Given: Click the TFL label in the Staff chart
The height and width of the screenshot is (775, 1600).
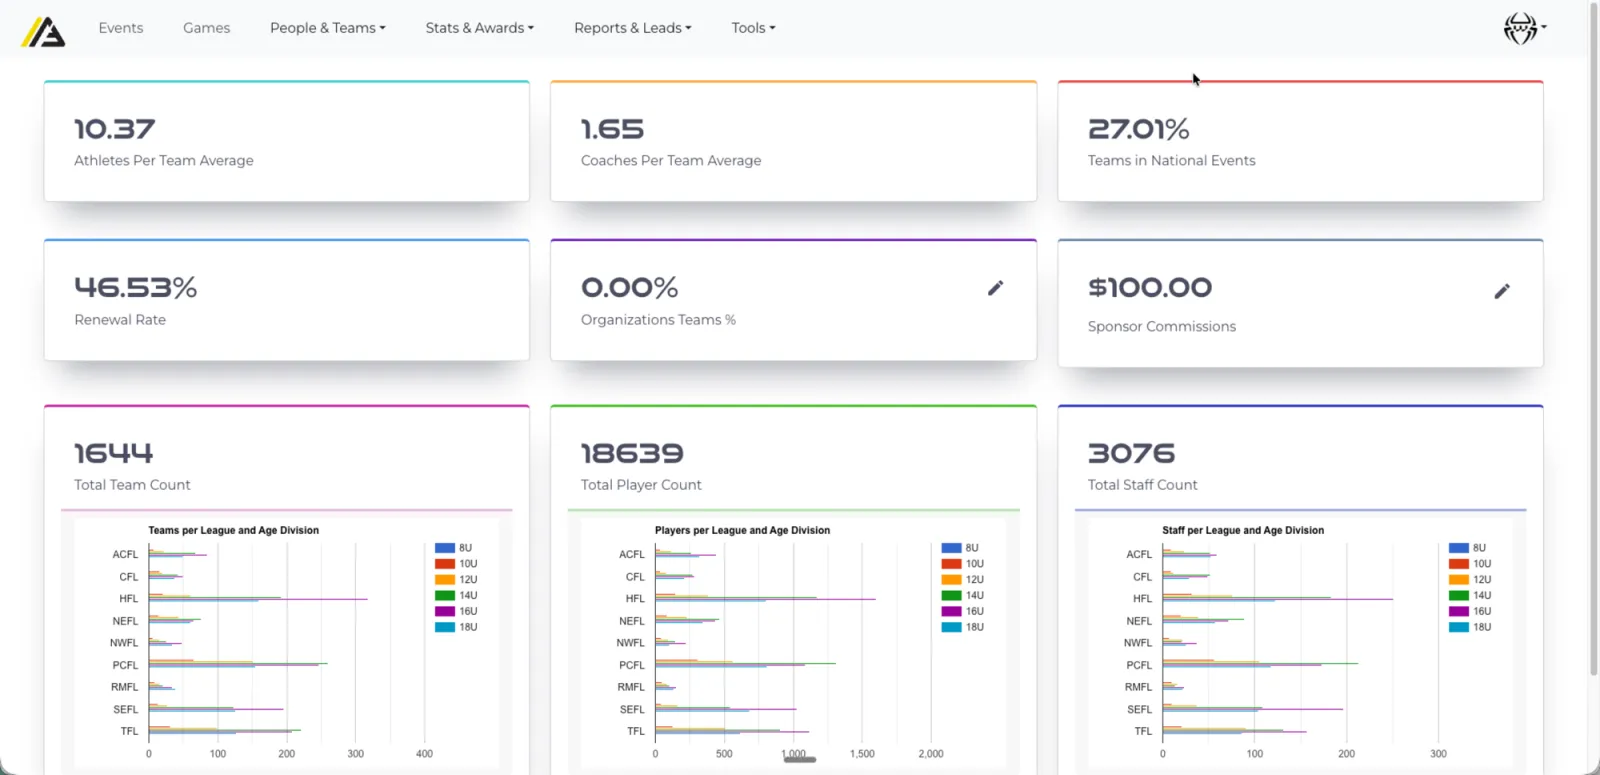Looking at the screenshot, I should tap(1143, 731).
